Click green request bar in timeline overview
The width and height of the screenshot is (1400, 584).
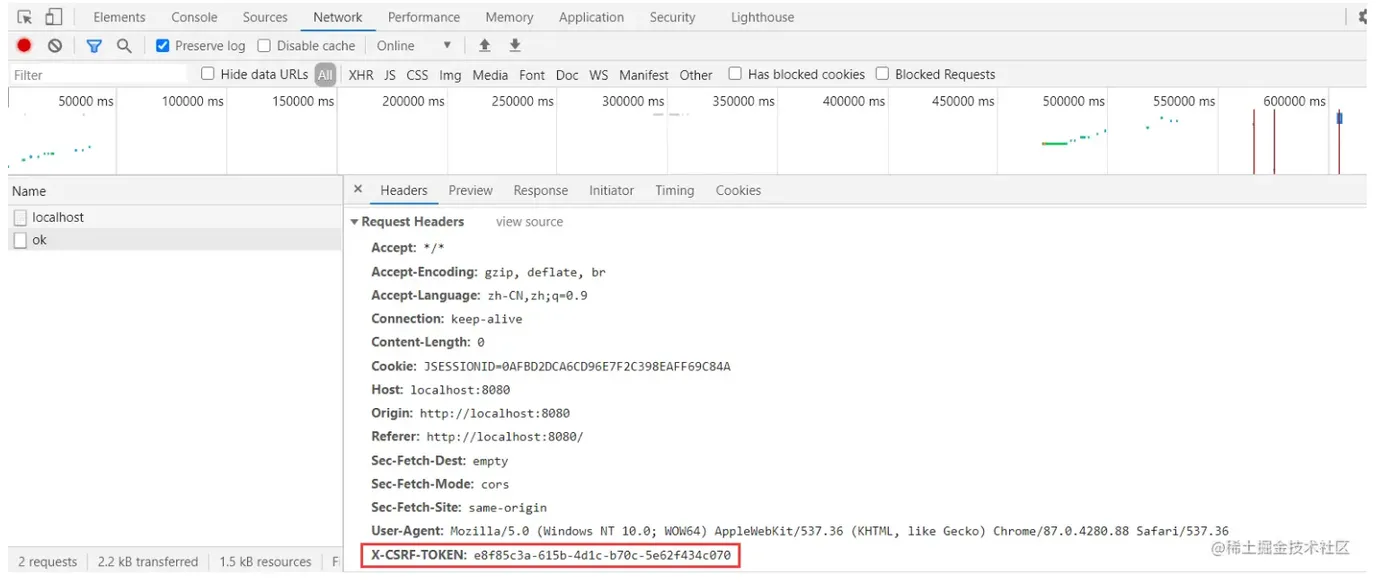click(1055, 143)
